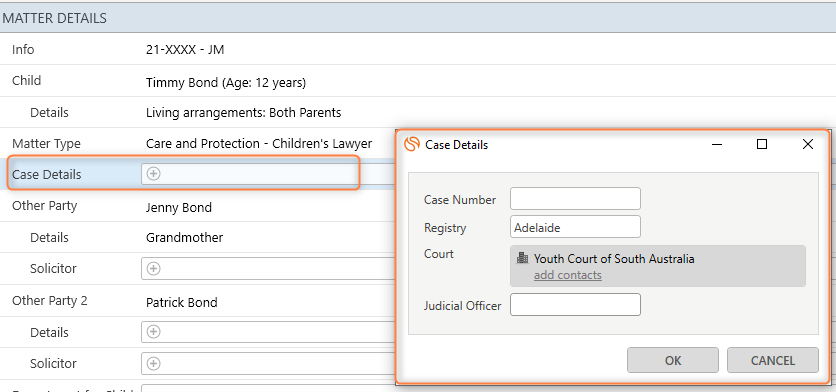
Task: Click the building icon beside Youth Court
Action: 522,259
